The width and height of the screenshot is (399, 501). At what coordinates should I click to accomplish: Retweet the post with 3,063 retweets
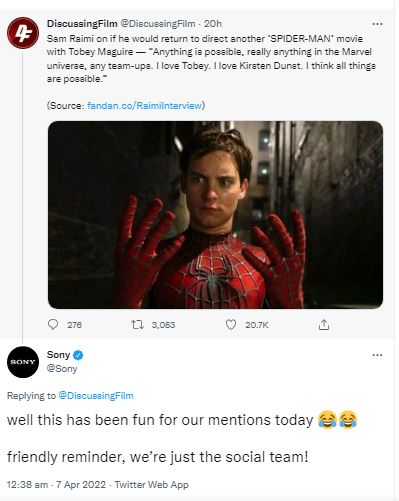pos(137,324)
